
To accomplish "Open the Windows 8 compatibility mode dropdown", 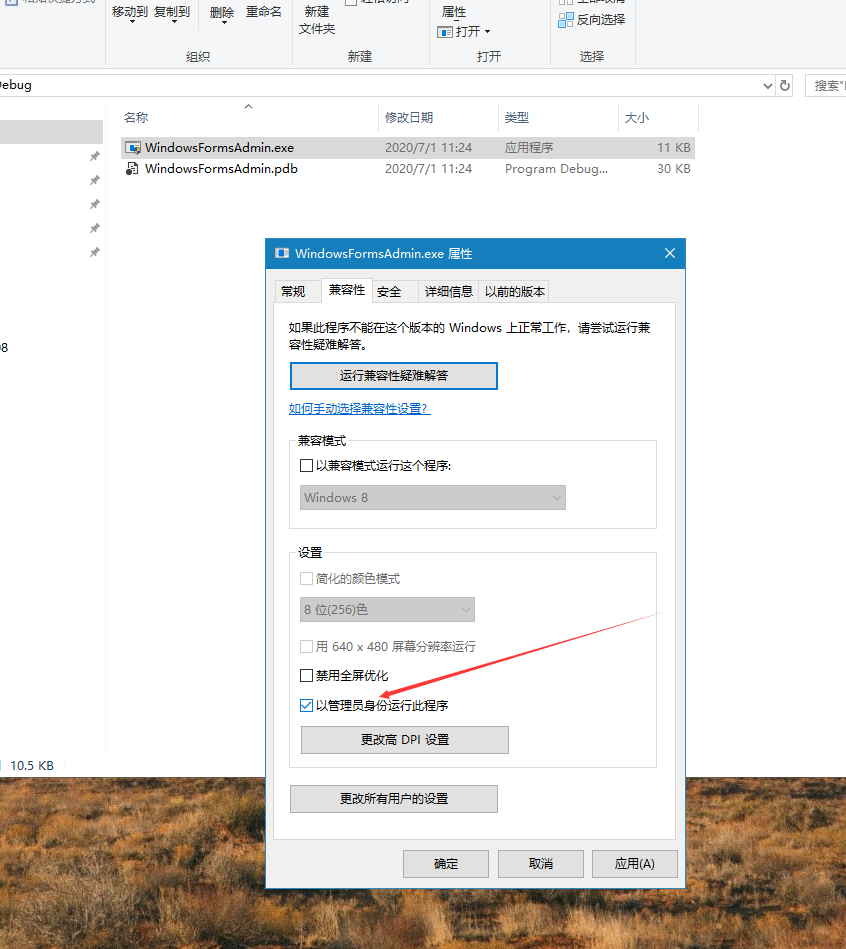I will (x=433, y=497).
